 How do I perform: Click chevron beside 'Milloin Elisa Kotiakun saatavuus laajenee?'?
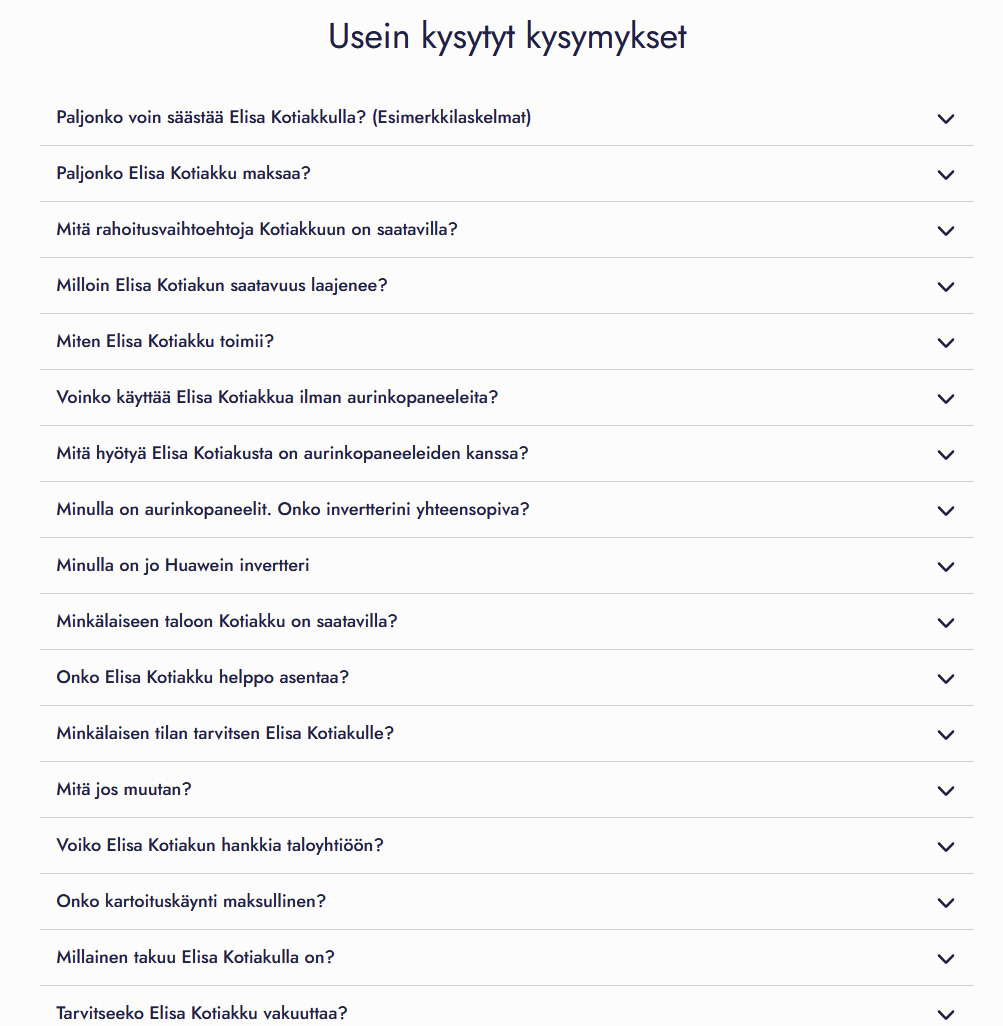pyautogui.click(x=946, y=287)
